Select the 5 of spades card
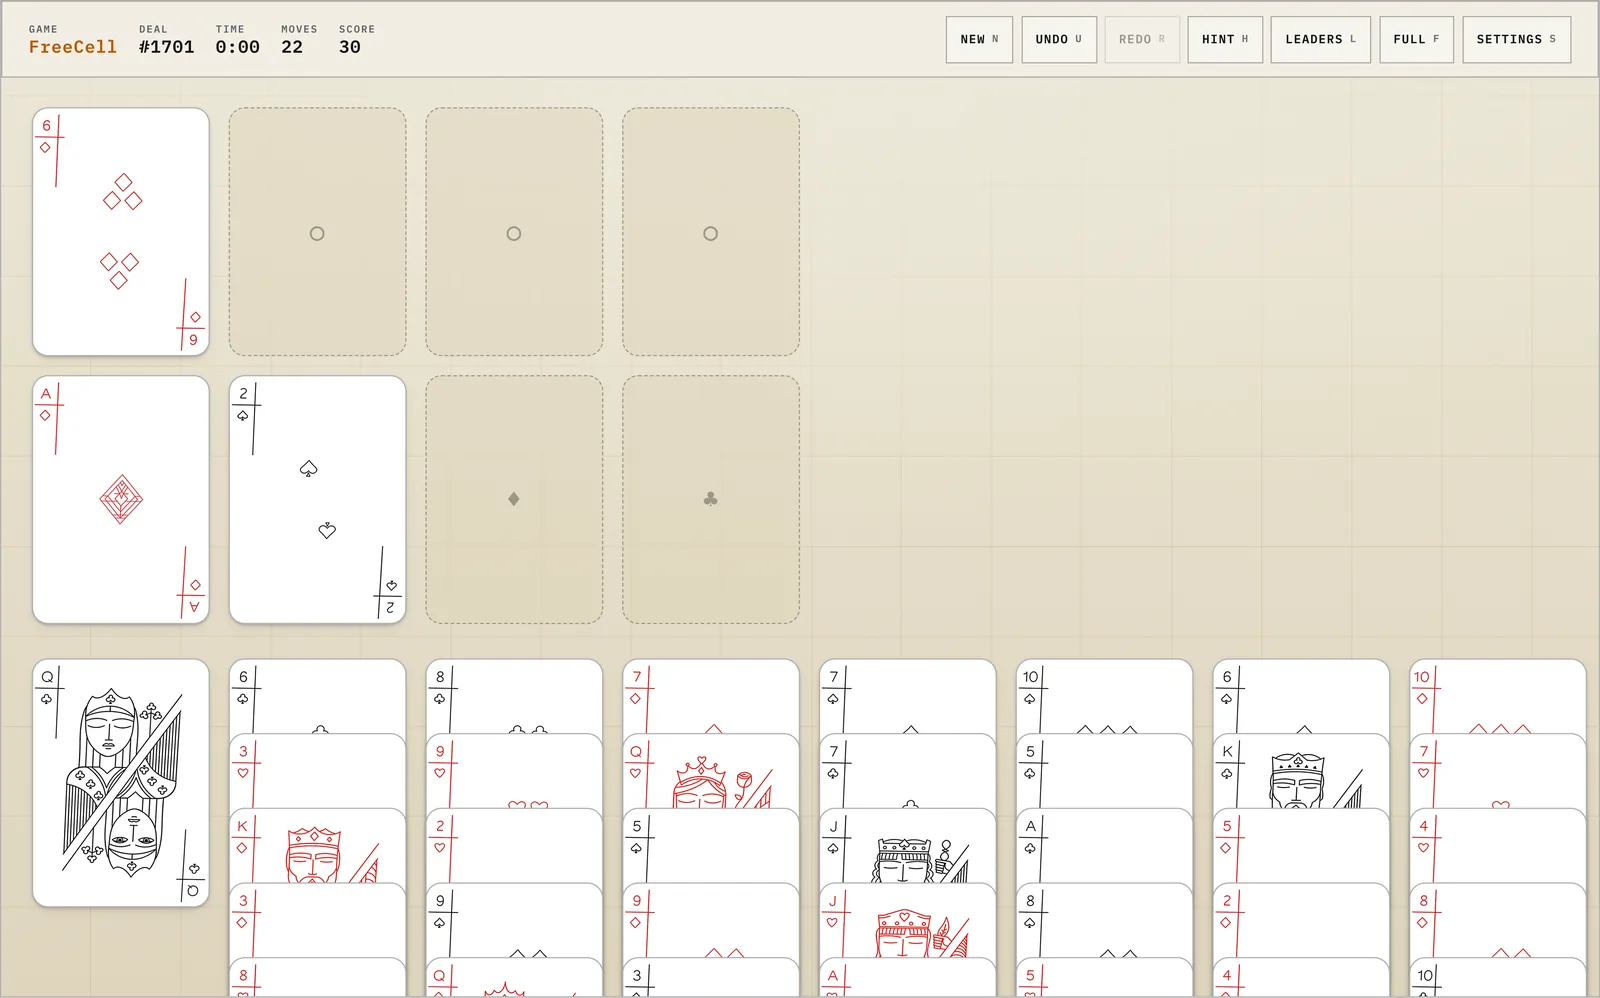The height and width of the screenshot is (998, 1600). click(711, 846)
